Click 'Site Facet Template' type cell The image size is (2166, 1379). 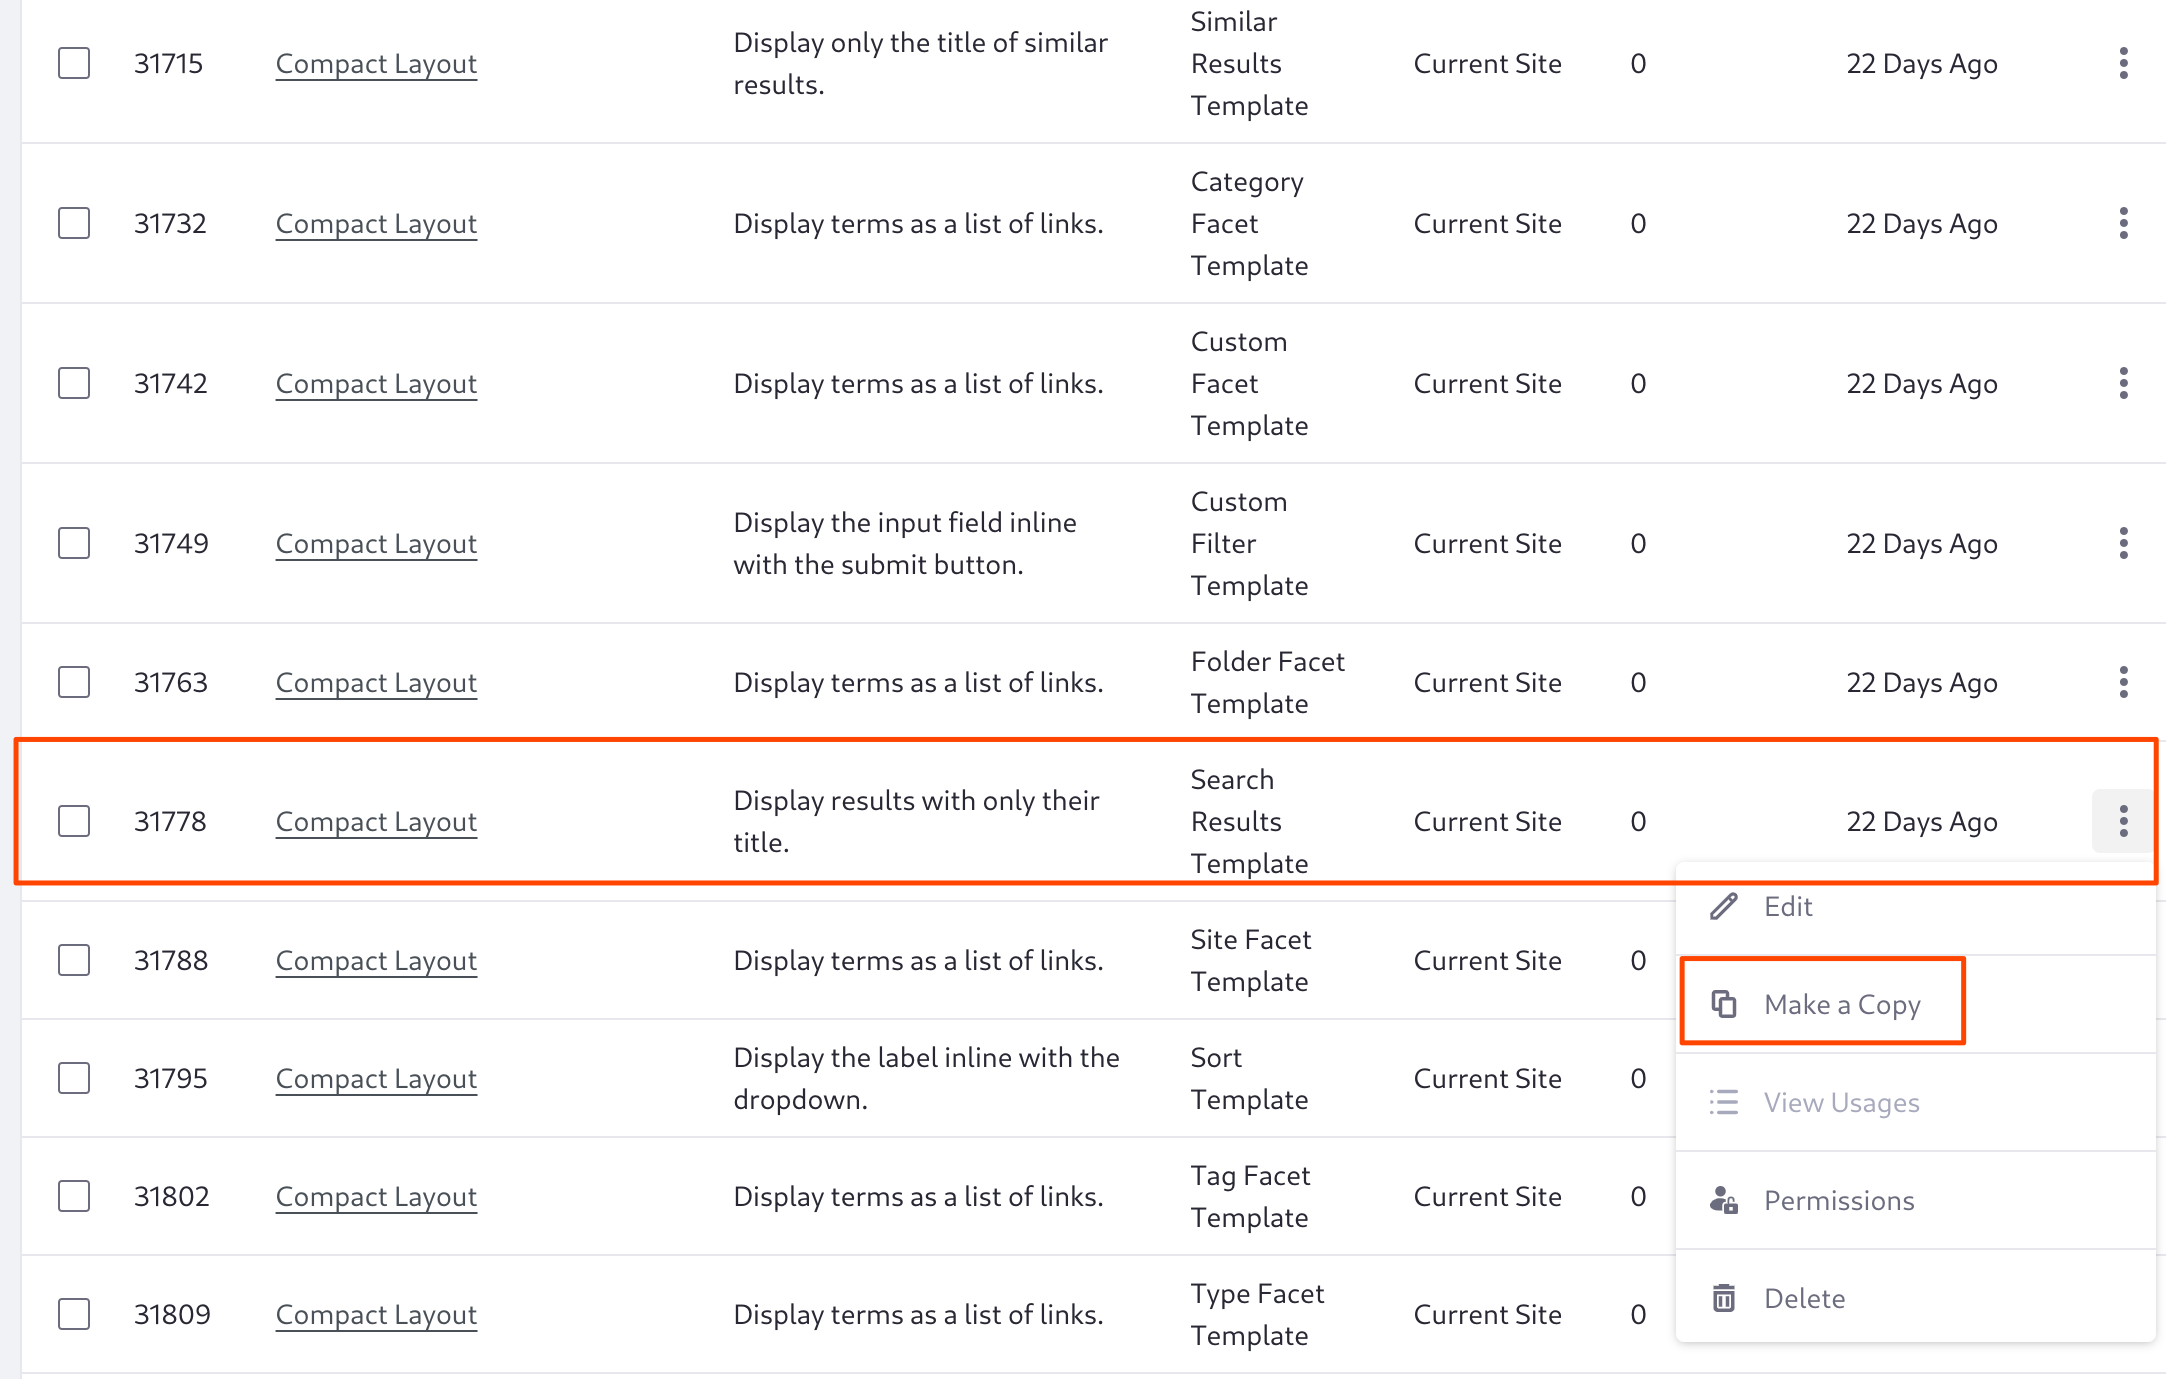(1250, 960)
